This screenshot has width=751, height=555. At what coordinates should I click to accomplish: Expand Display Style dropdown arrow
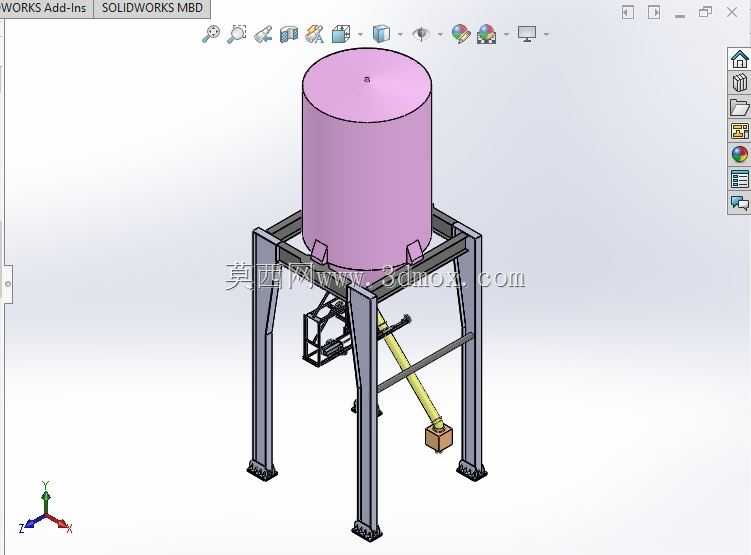tap(400, 34)
